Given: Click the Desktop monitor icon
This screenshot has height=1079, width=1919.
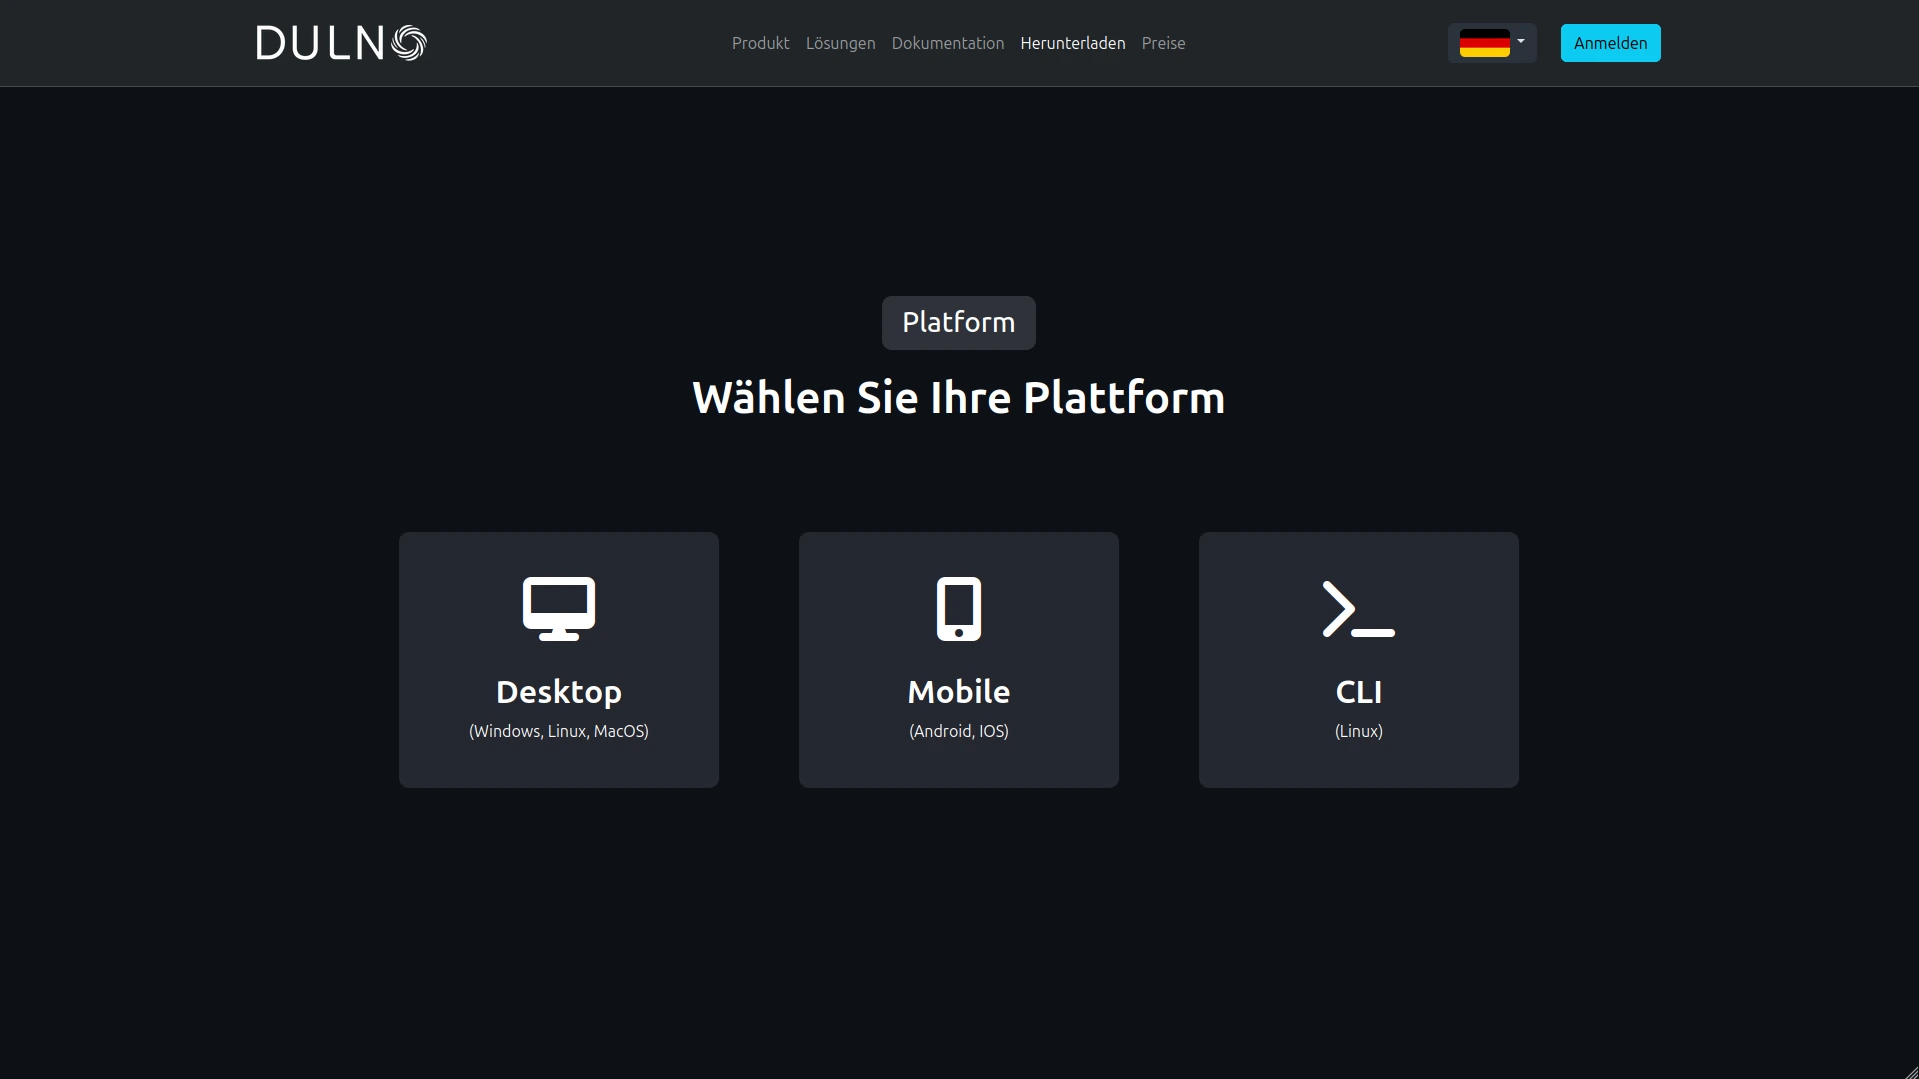Looking at the screenshot, I should click(x=558, y=608).
